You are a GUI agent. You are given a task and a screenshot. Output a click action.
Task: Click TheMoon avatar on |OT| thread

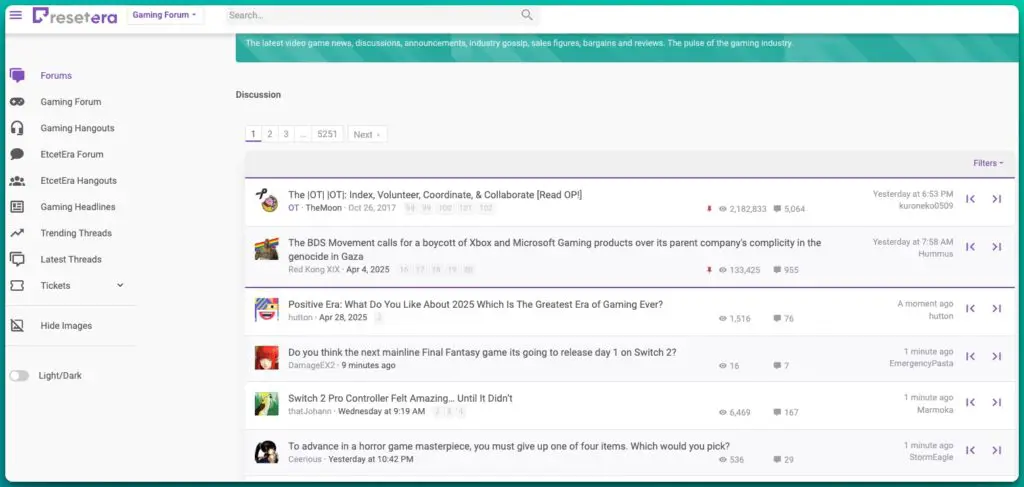(266, 201)
